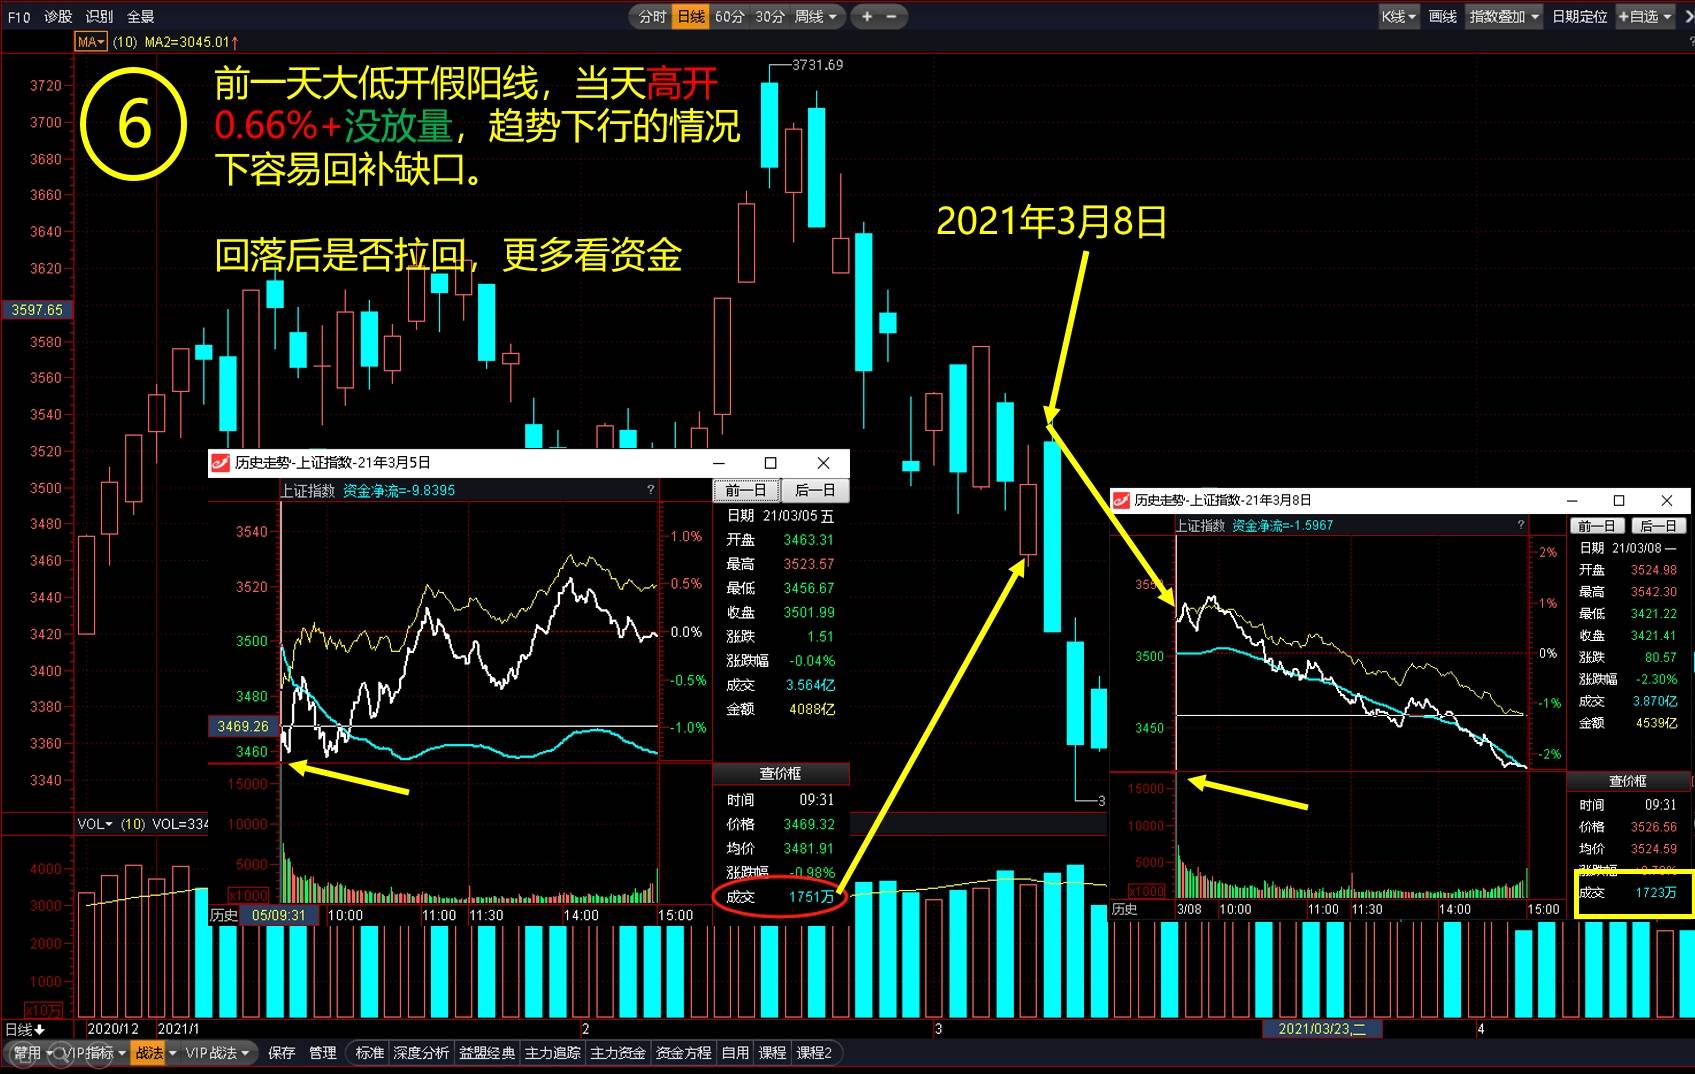Zoom out the K-line chart with minus

[x=891, y=16]
